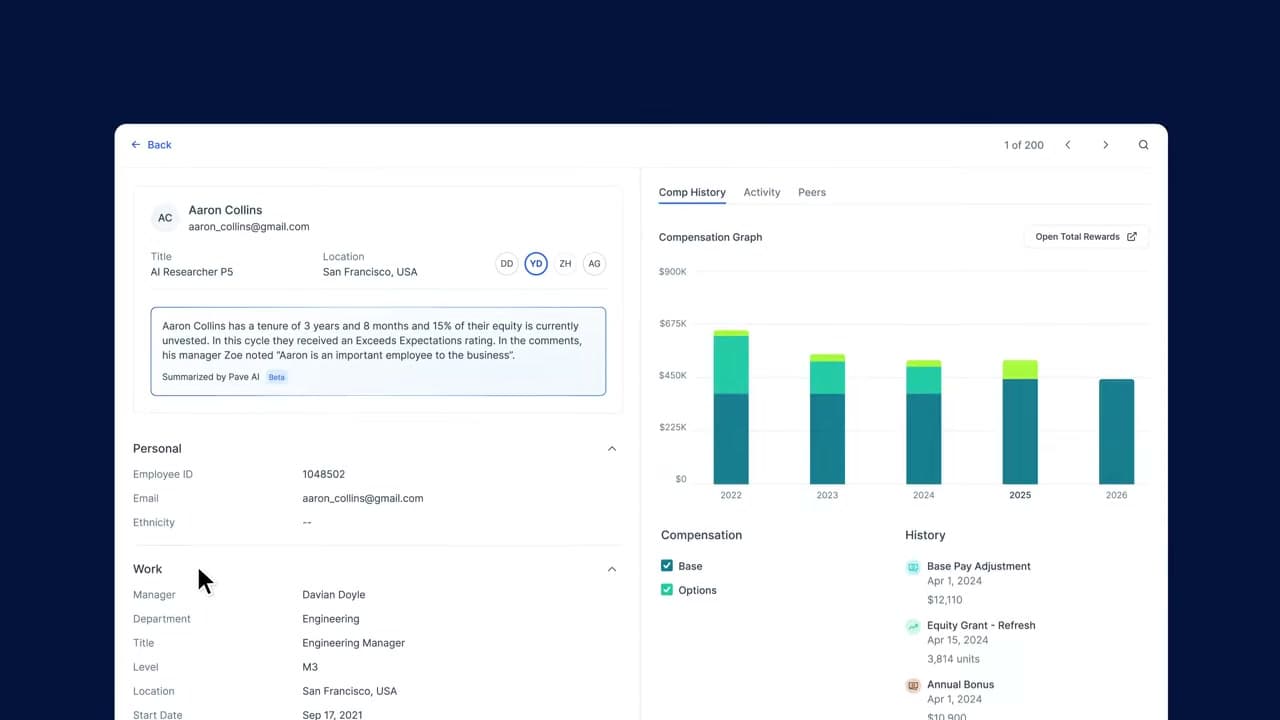The height and width of the screenshot is (720, 1280).
Task: Click the Beta badge next to Pave AI
Action: (277, 377)
